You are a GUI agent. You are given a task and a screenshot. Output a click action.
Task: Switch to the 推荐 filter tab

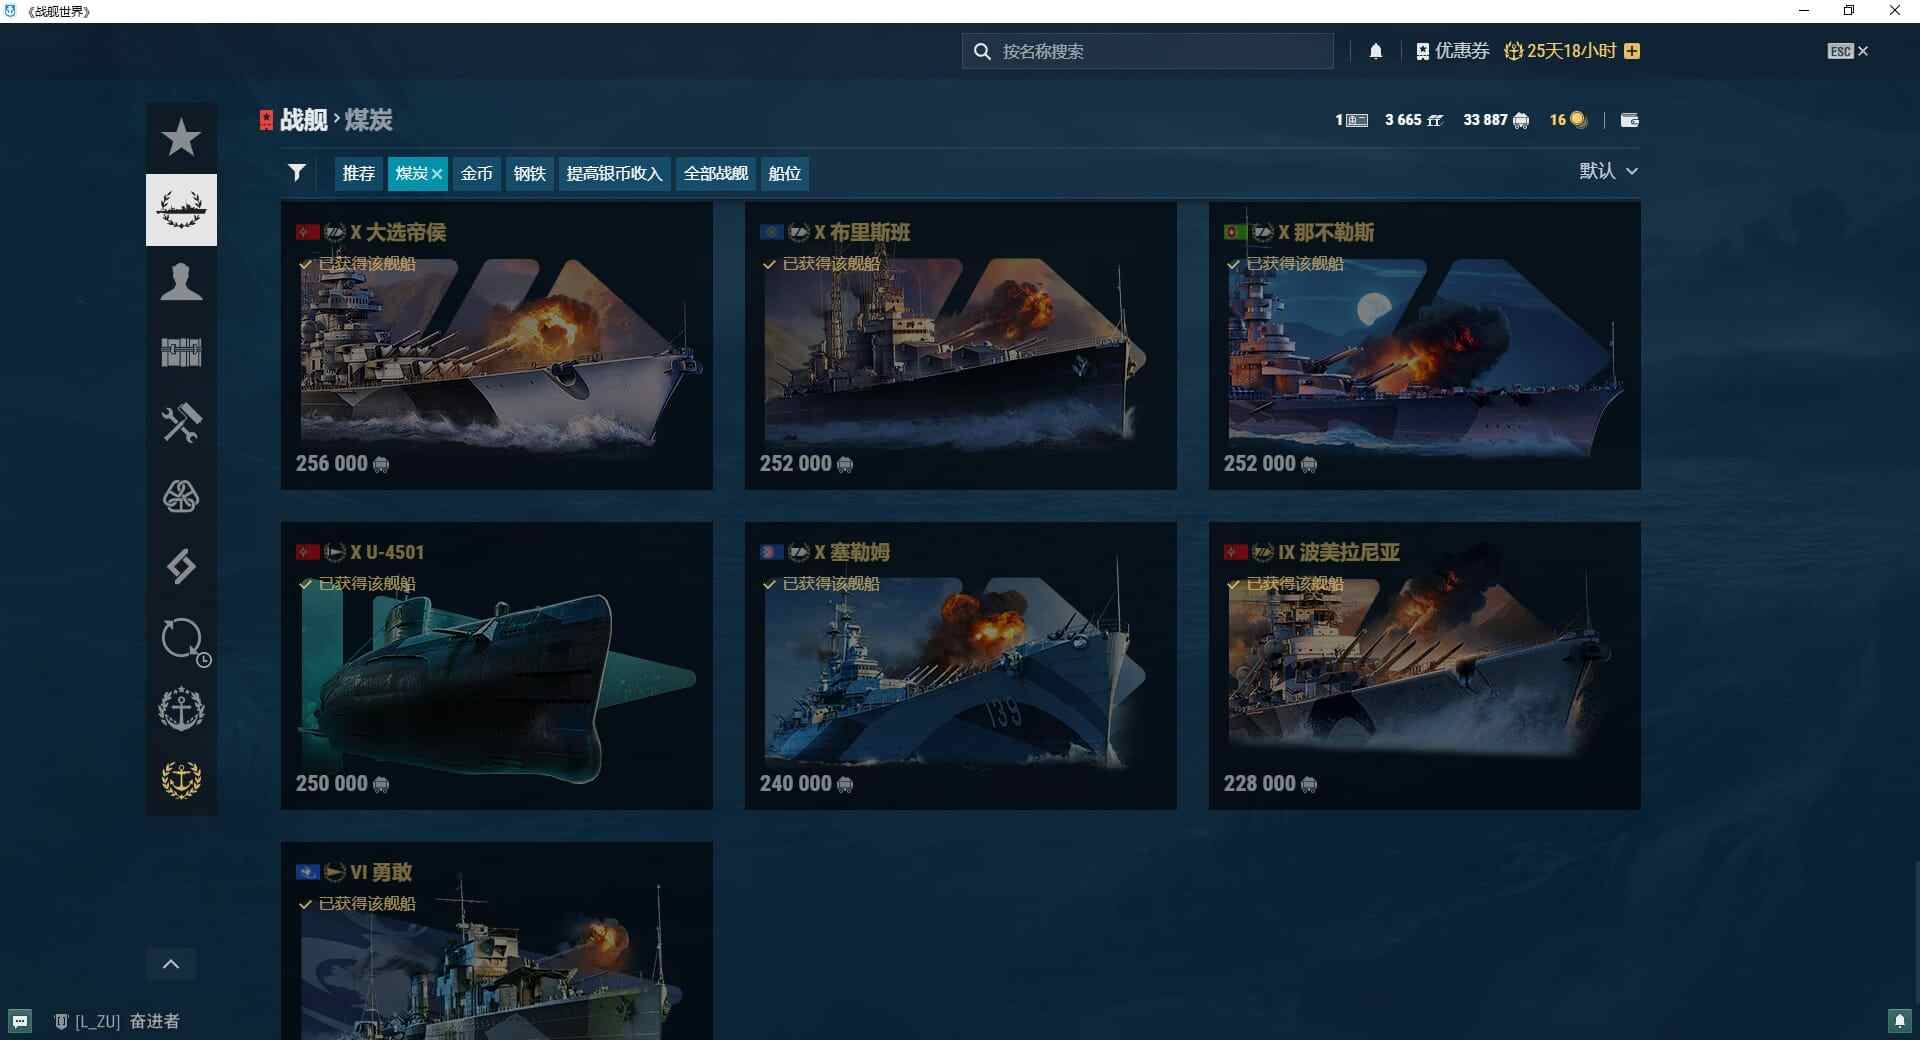pyautogui.click(x=358, y=173)
